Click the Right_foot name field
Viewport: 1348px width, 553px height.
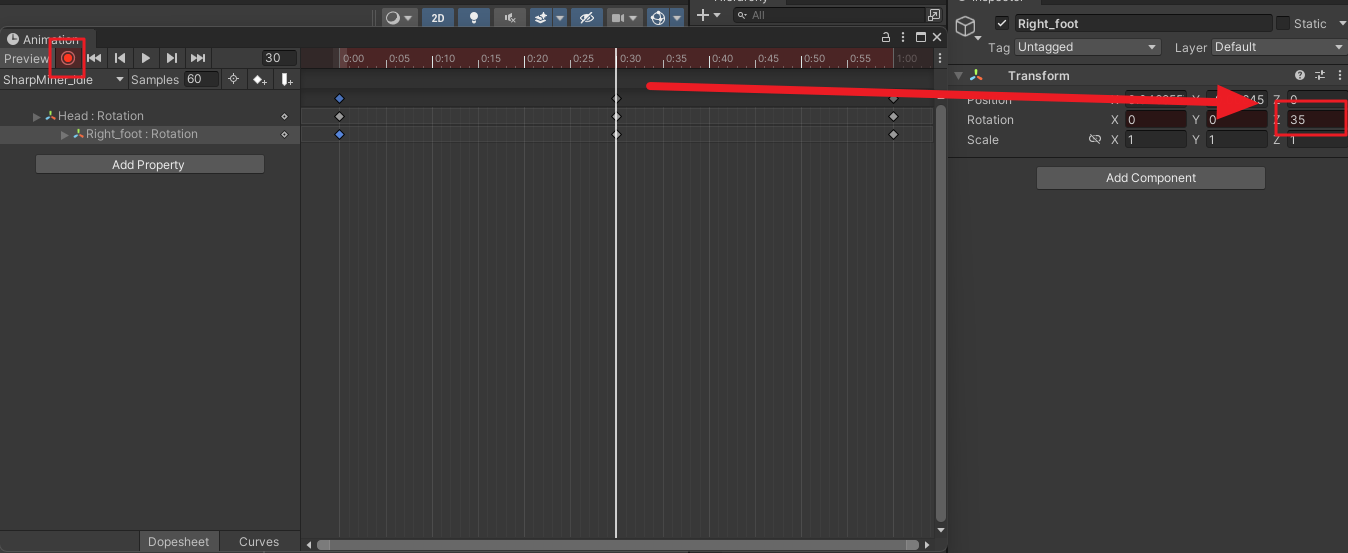[x=1142, y=23]
